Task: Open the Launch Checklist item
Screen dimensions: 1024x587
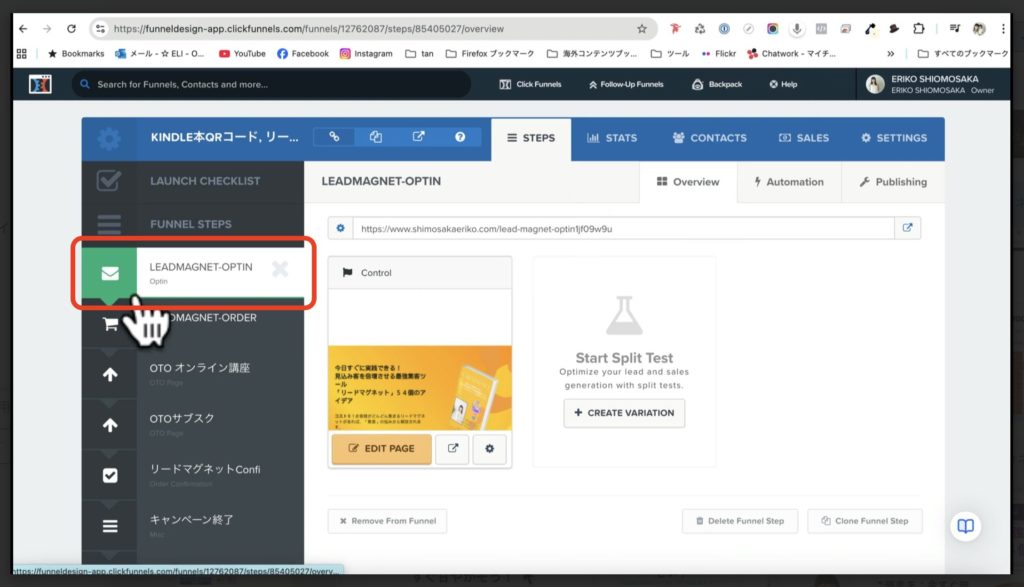Action: pos(204,181)
